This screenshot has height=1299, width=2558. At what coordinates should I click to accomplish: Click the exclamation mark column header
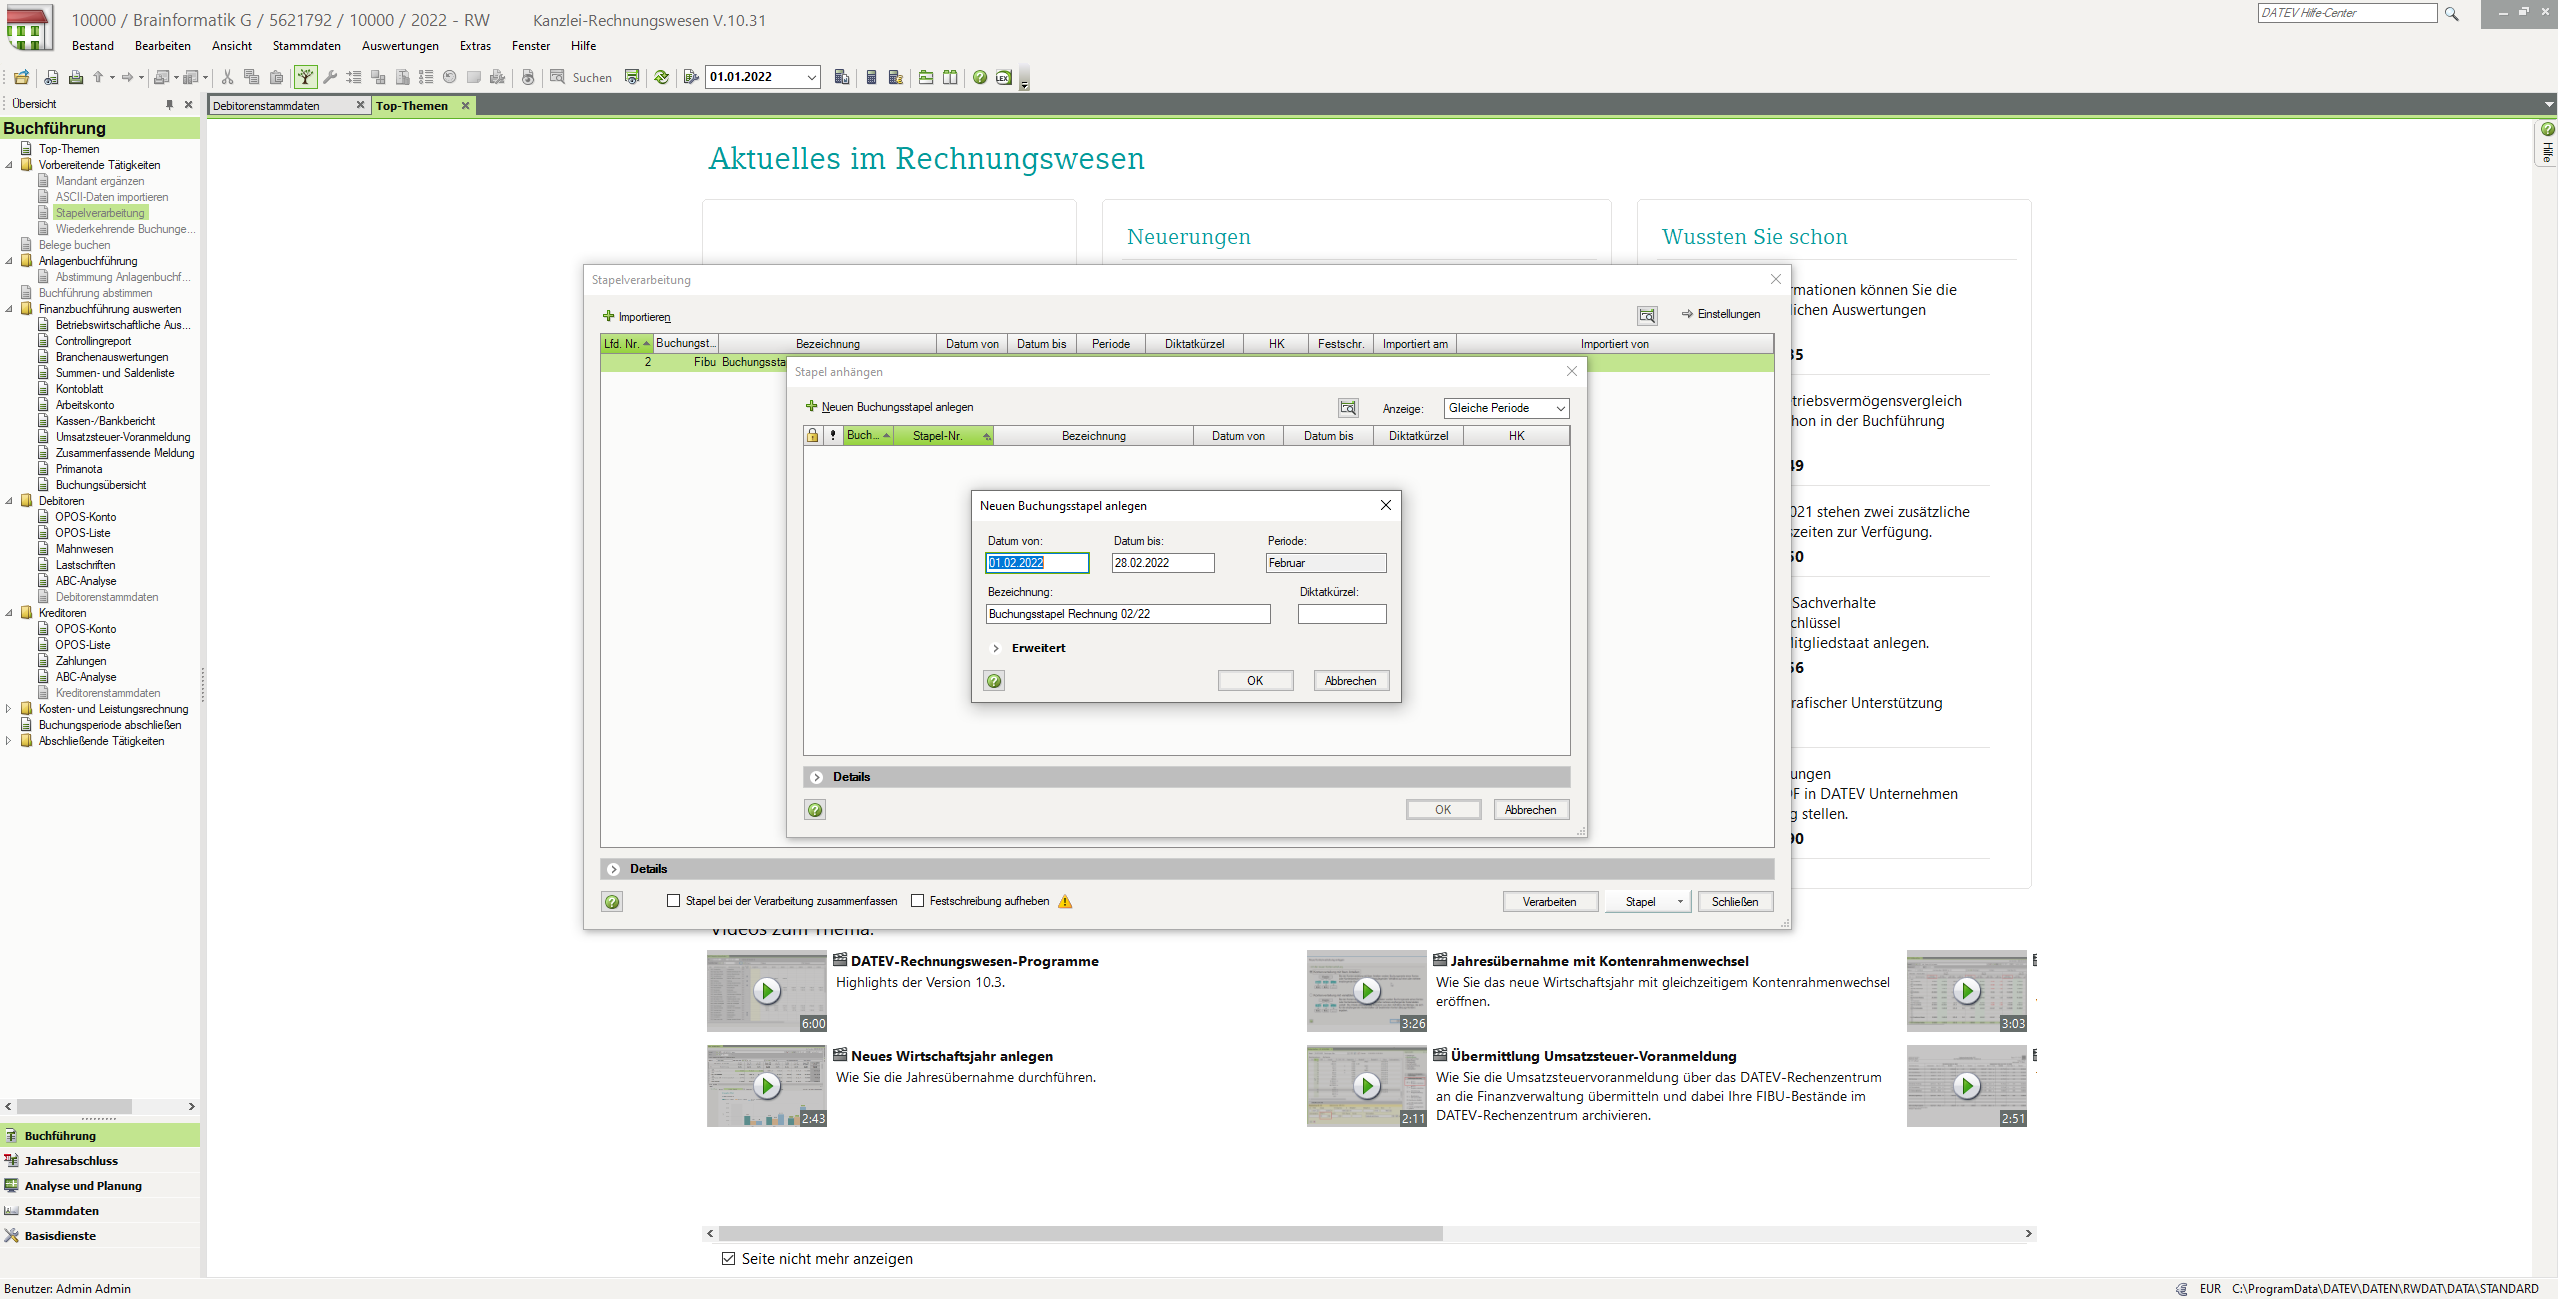[x=833, y=435]
